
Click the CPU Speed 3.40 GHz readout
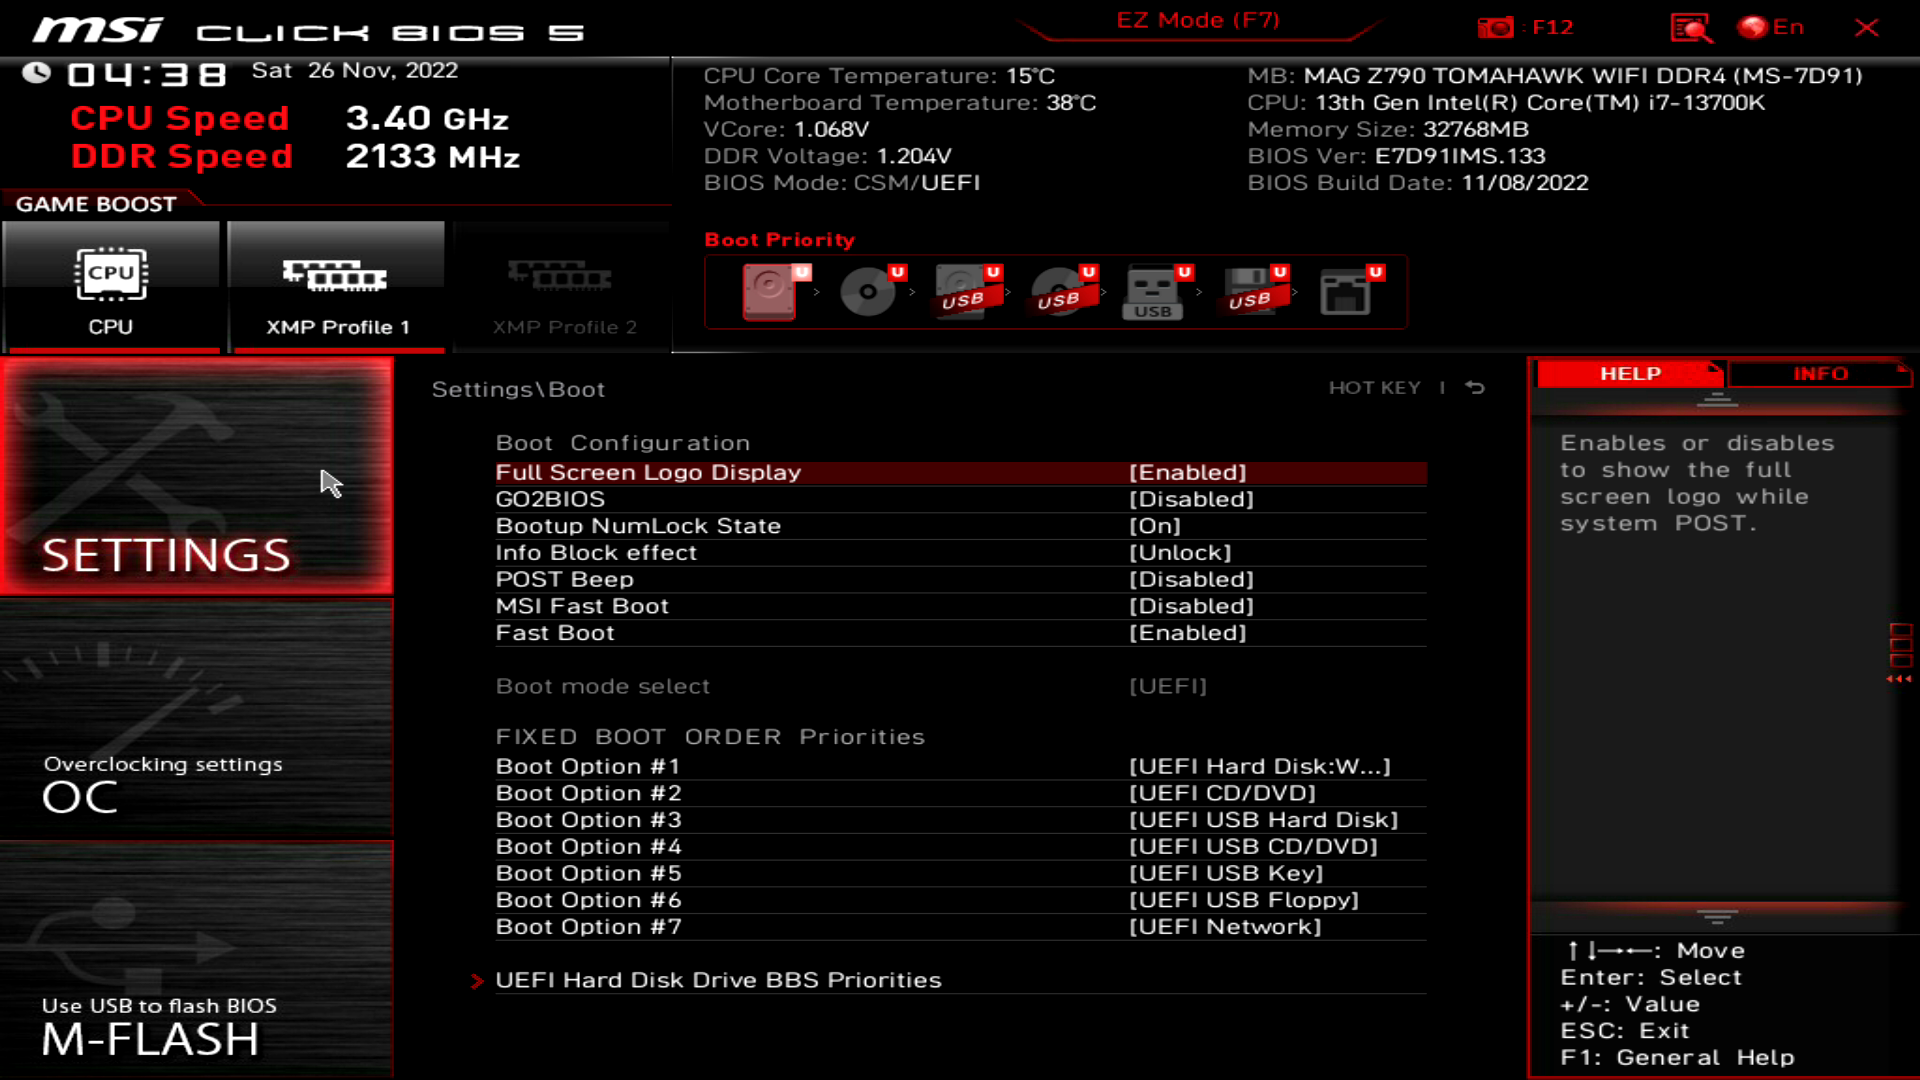point(289,118)
